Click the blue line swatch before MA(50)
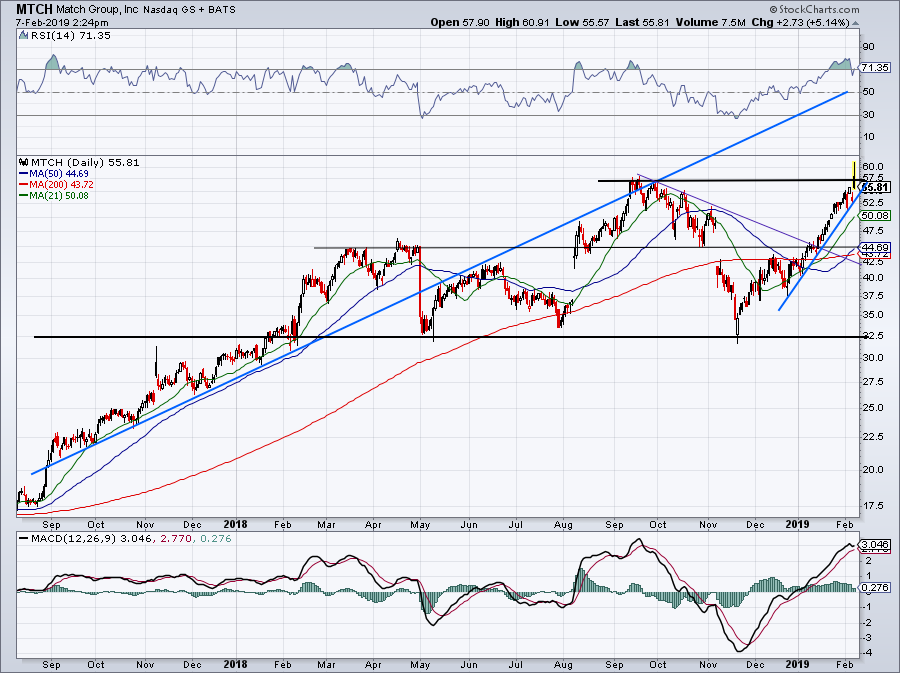The image size is (900, 673). (x=24, y=173)
